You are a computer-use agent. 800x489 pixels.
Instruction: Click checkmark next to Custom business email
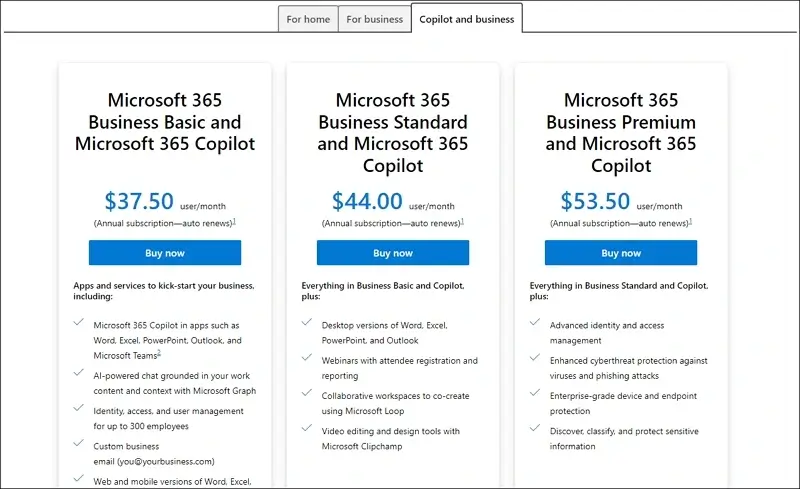click(79, 443)
